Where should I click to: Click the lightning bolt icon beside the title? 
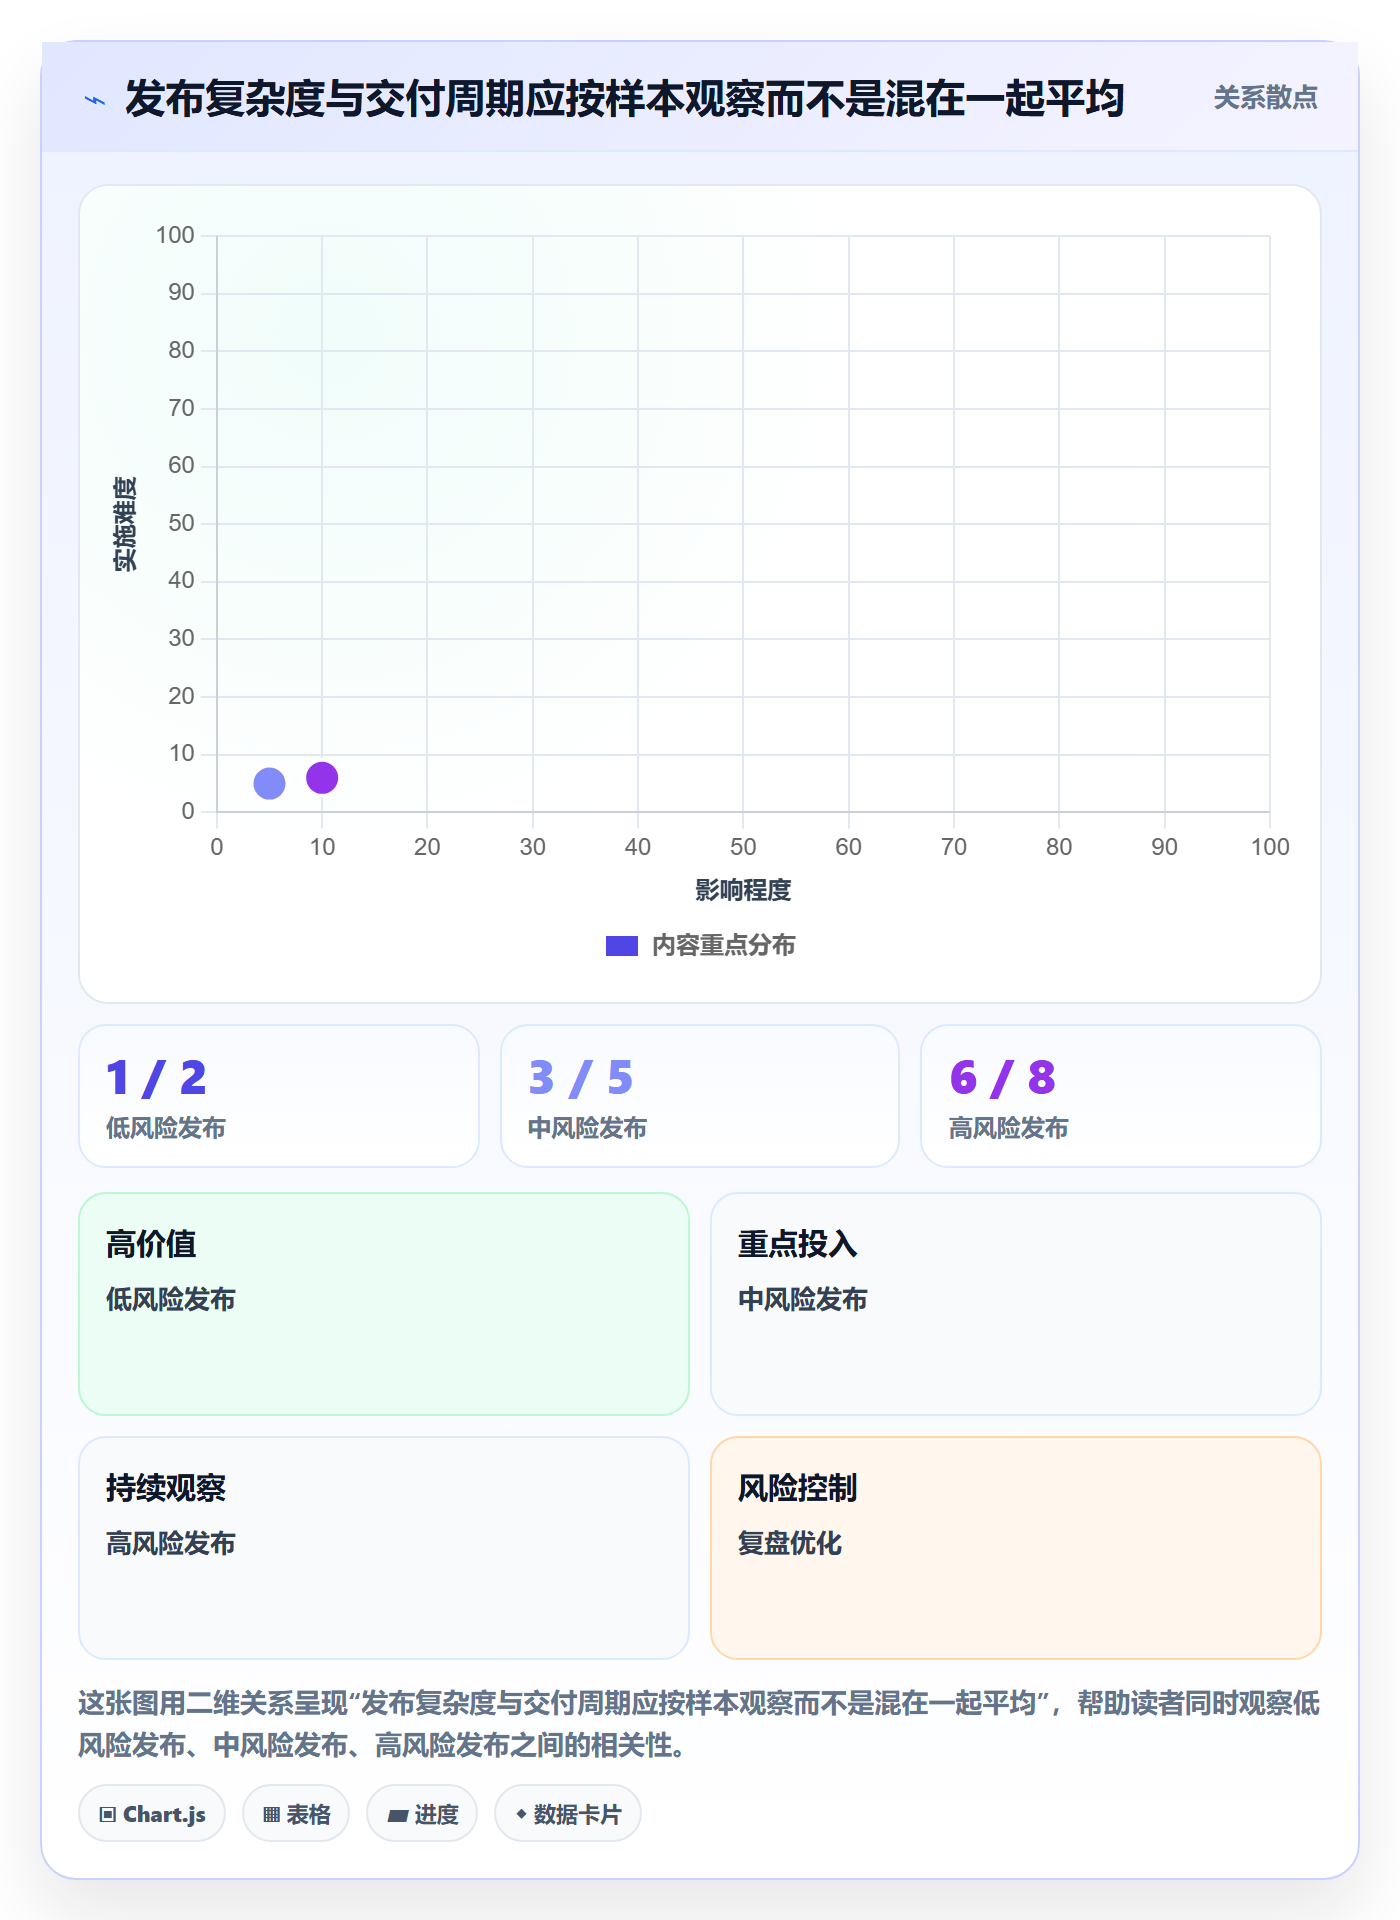95,100
